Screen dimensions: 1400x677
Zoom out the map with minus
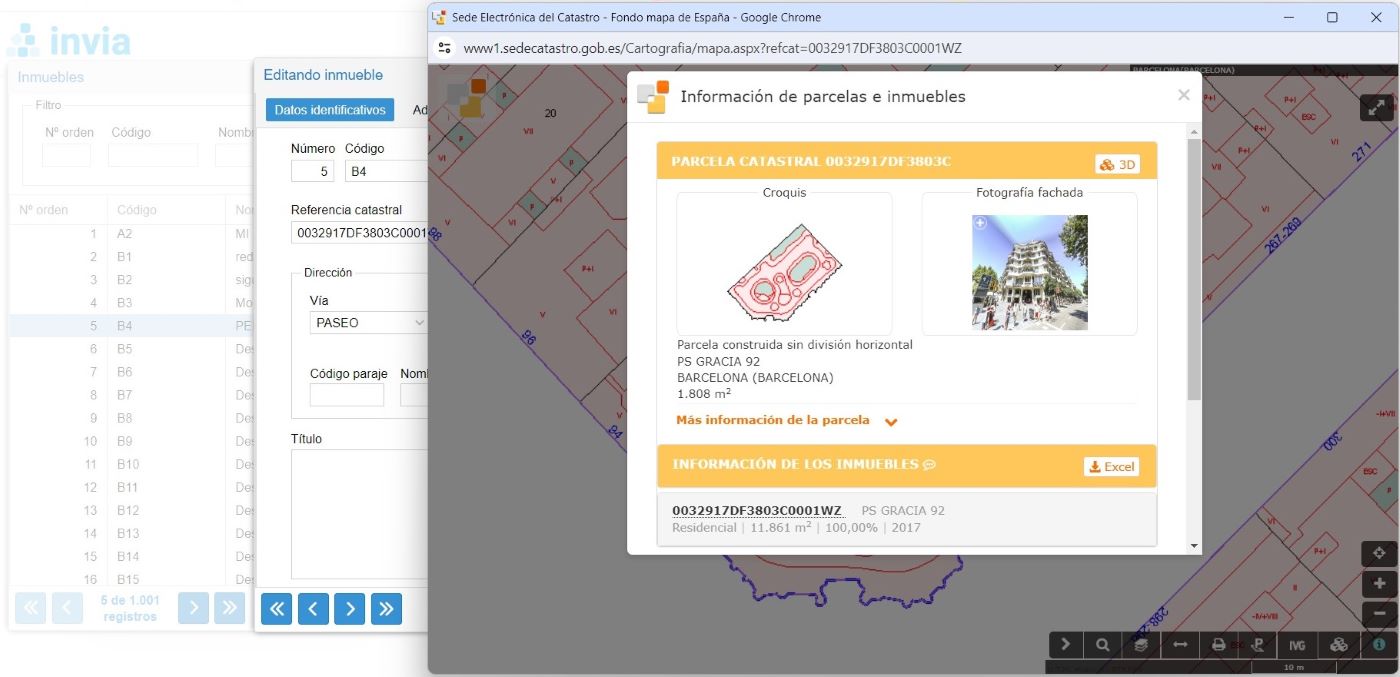(1379, 613)
